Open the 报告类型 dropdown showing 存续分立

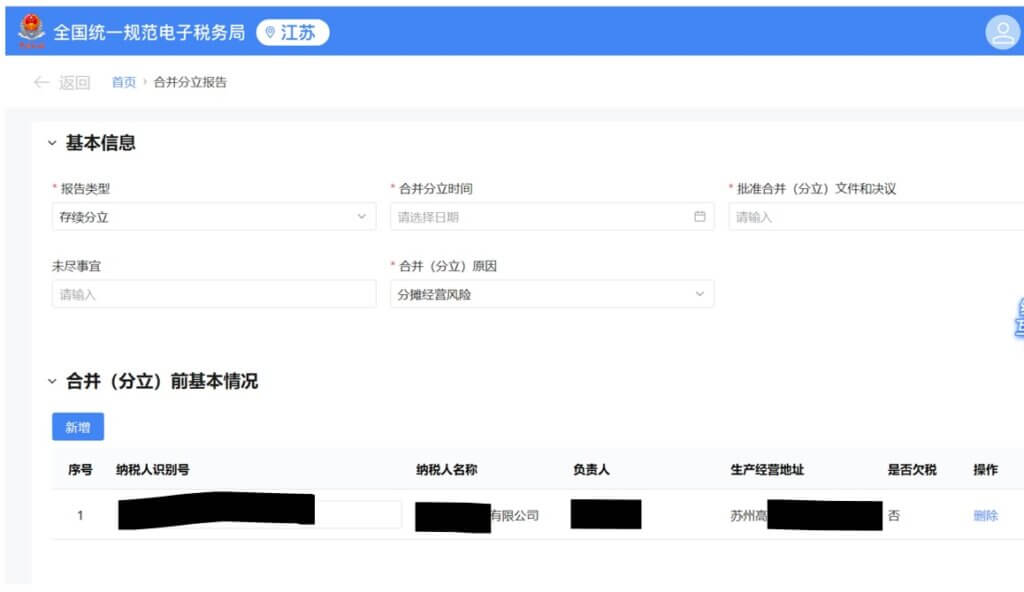pos(213,217)
